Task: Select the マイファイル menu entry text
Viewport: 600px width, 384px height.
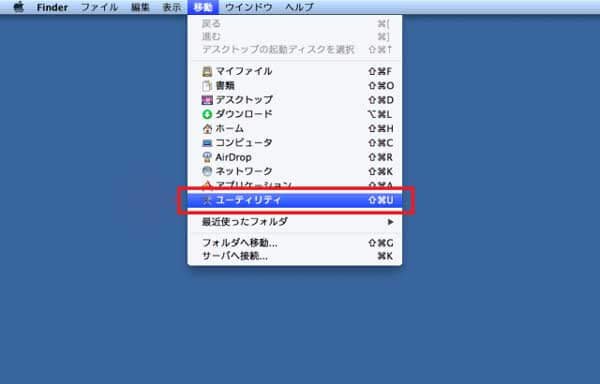Action: point(244,71)
